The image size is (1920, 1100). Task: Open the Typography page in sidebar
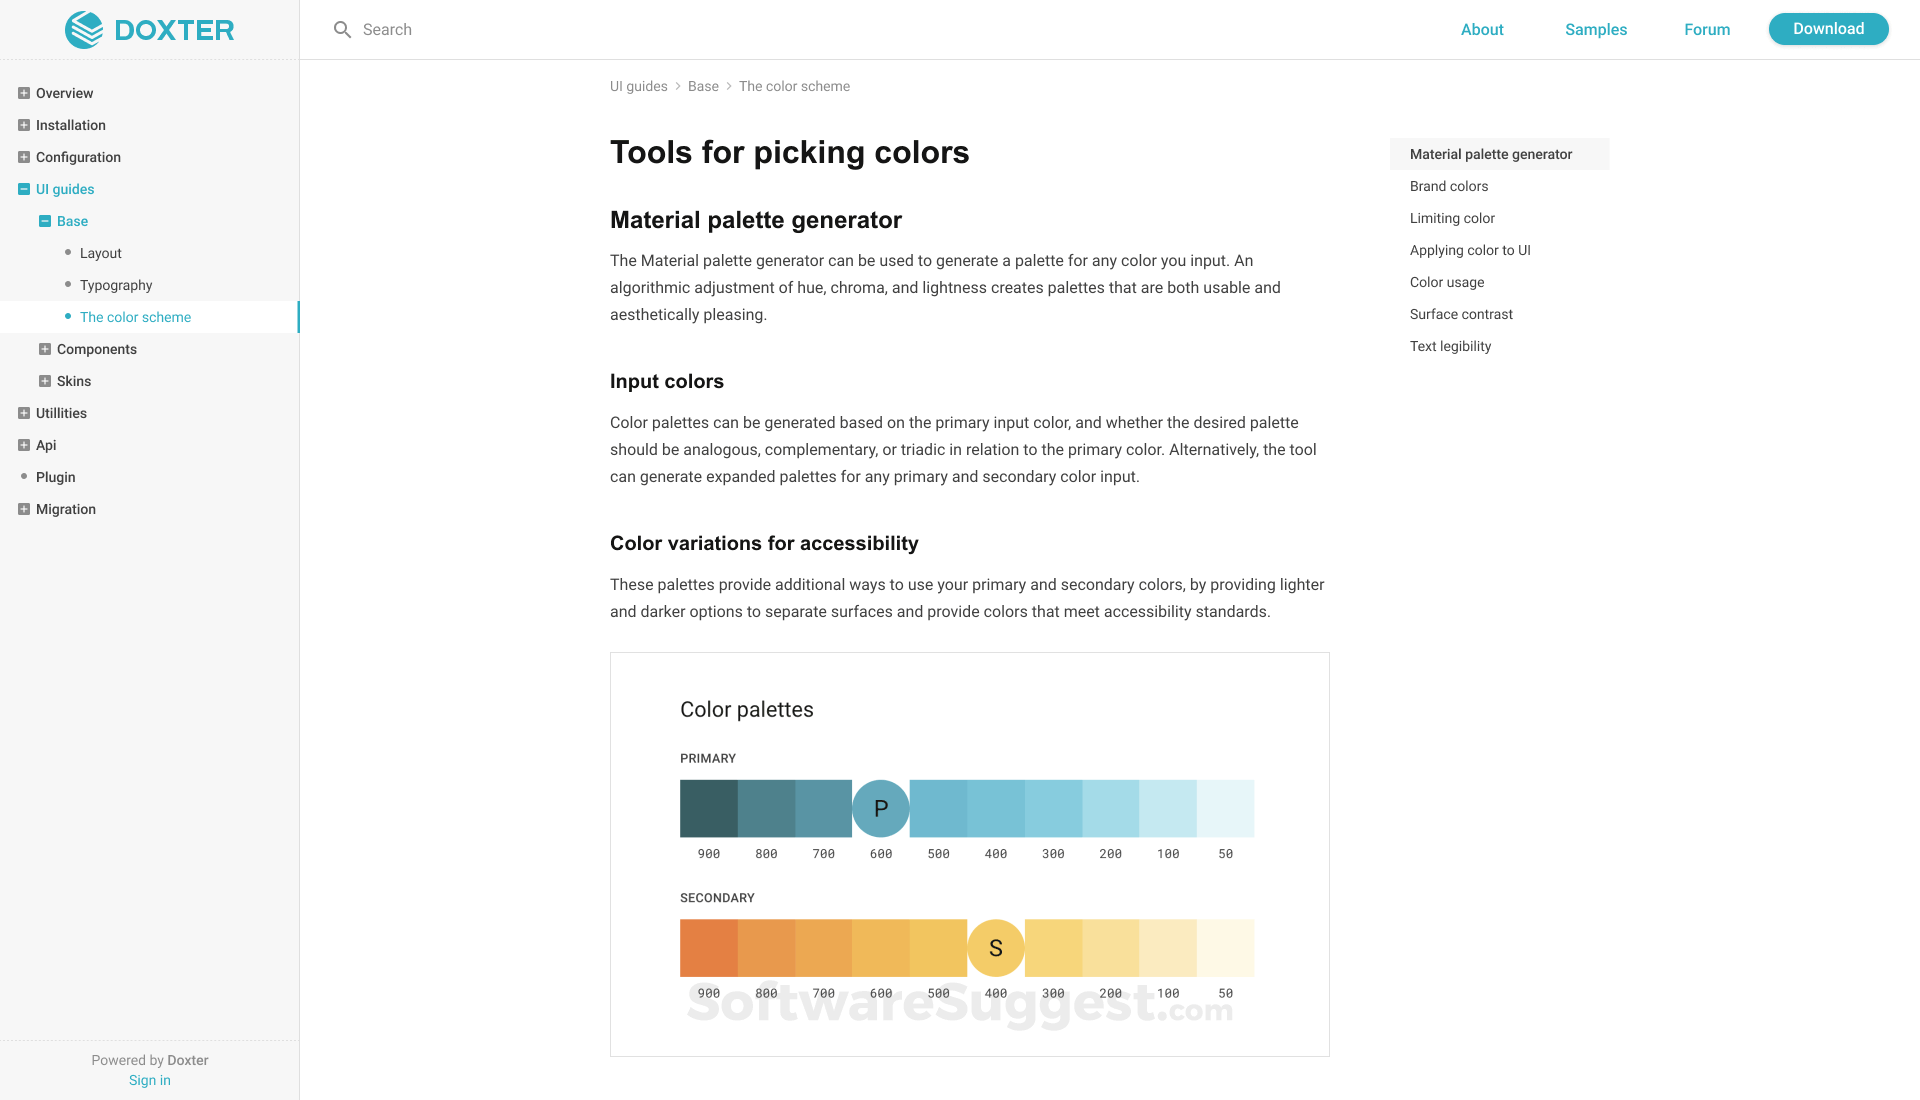[x=116, y=285]
